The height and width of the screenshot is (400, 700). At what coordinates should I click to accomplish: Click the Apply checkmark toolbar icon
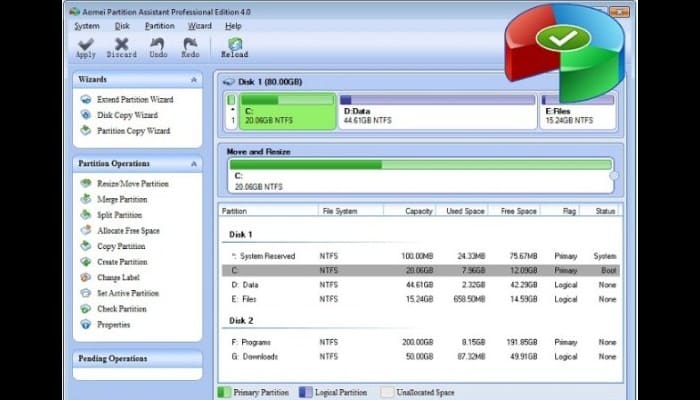85,45
